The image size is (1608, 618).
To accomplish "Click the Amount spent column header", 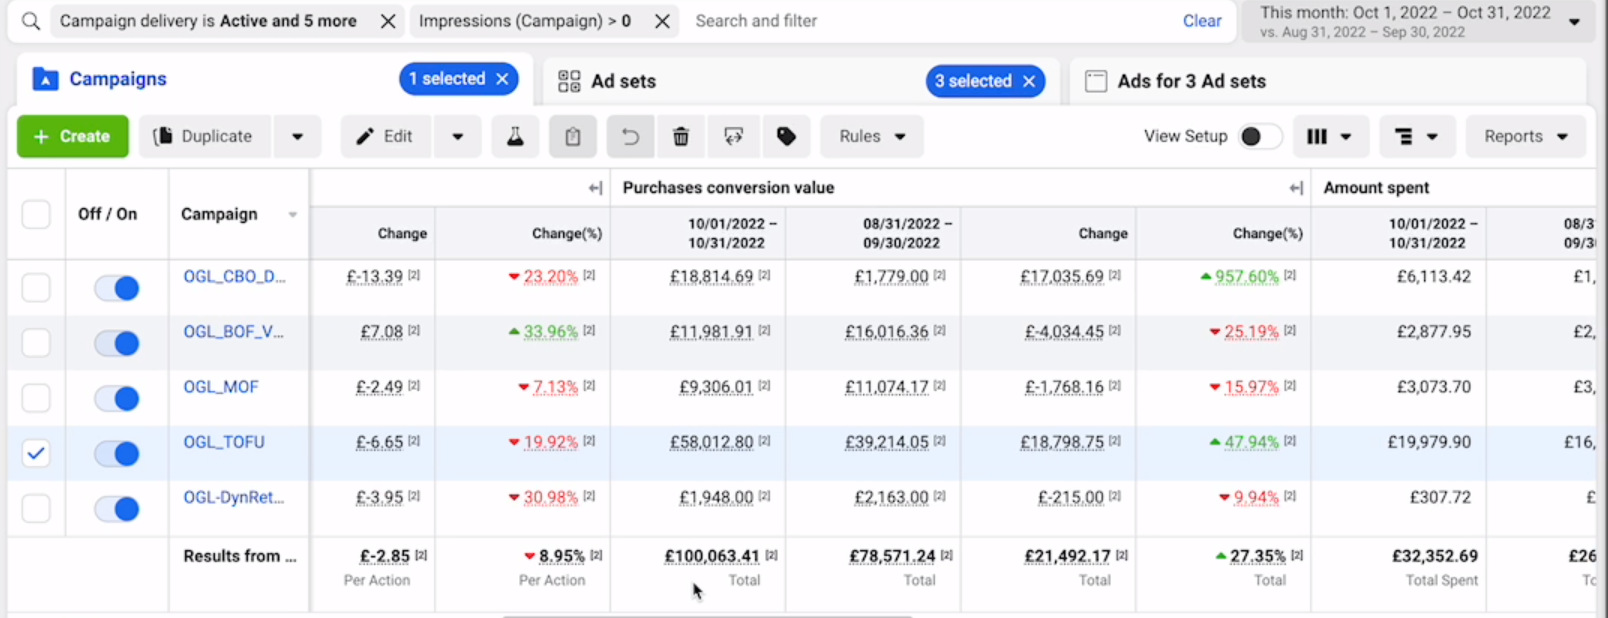I will (x=1376, y=188).
